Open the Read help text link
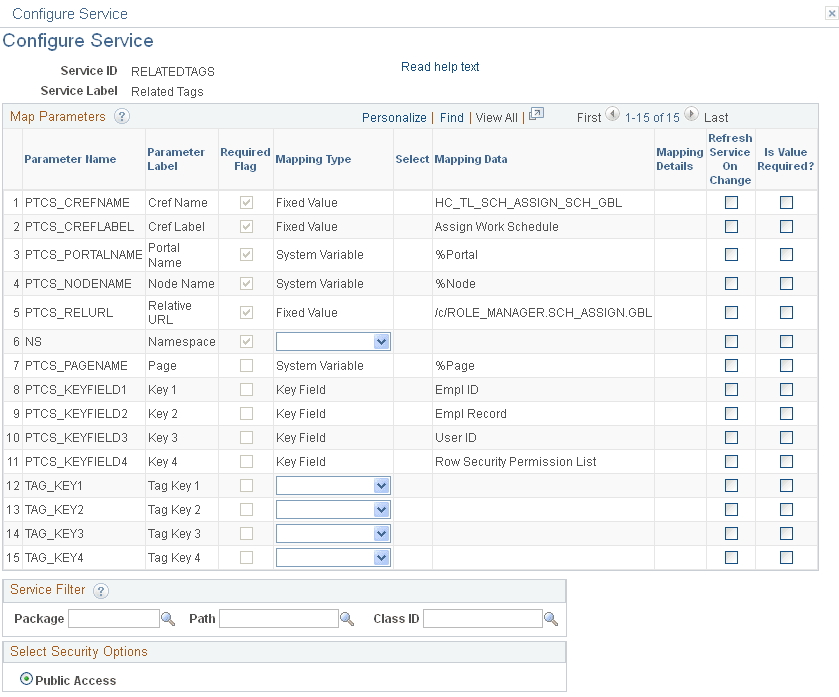The height and width of the screenshot is (697, 839). [x=440, y=67]
